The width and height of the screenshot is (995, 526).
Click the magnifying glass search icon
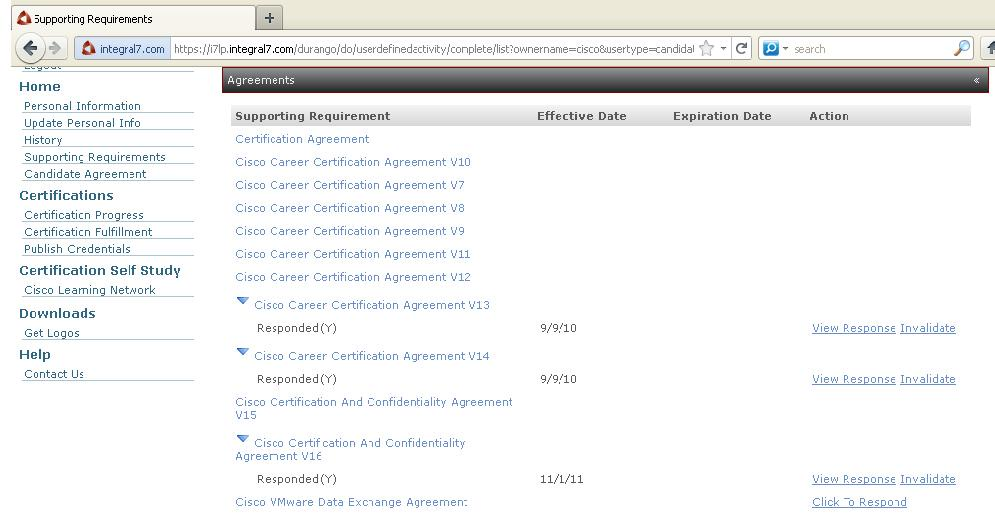point(962,48)
